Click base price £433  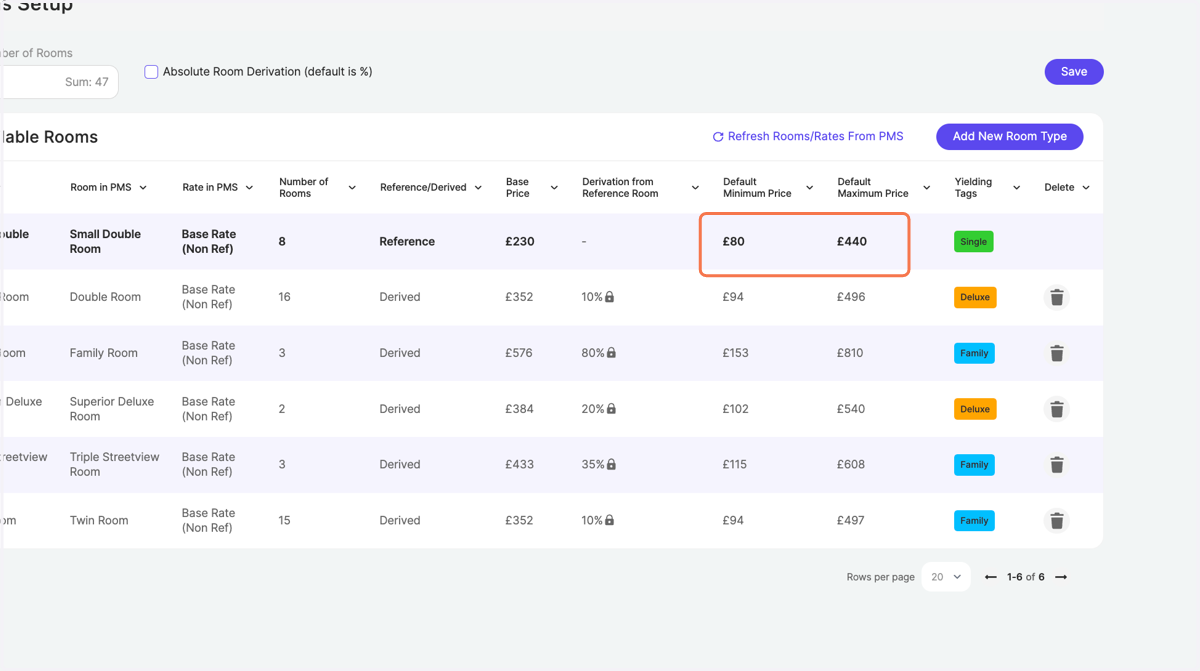click(519, 465)
